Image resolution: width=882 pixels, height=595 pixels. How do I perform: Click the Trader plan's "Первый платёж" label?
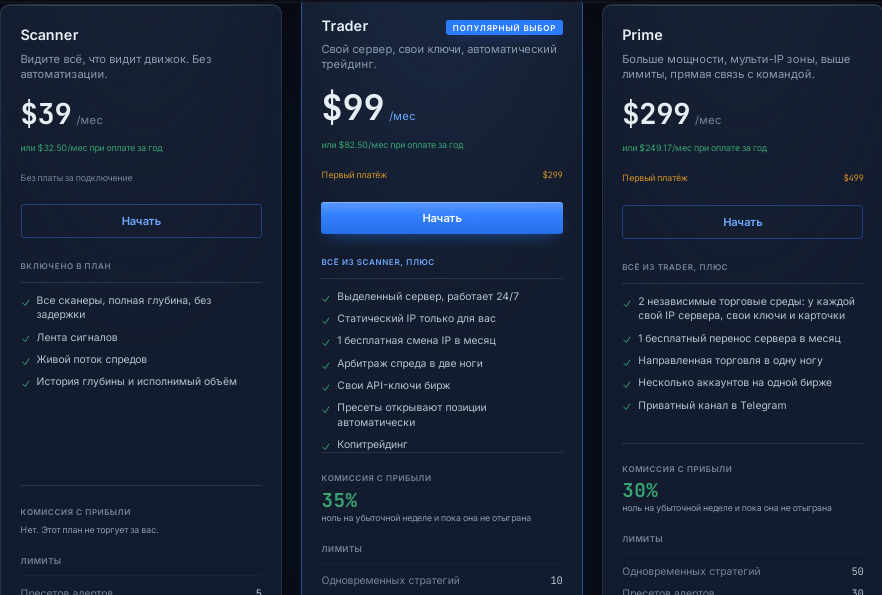click(354, 175)
